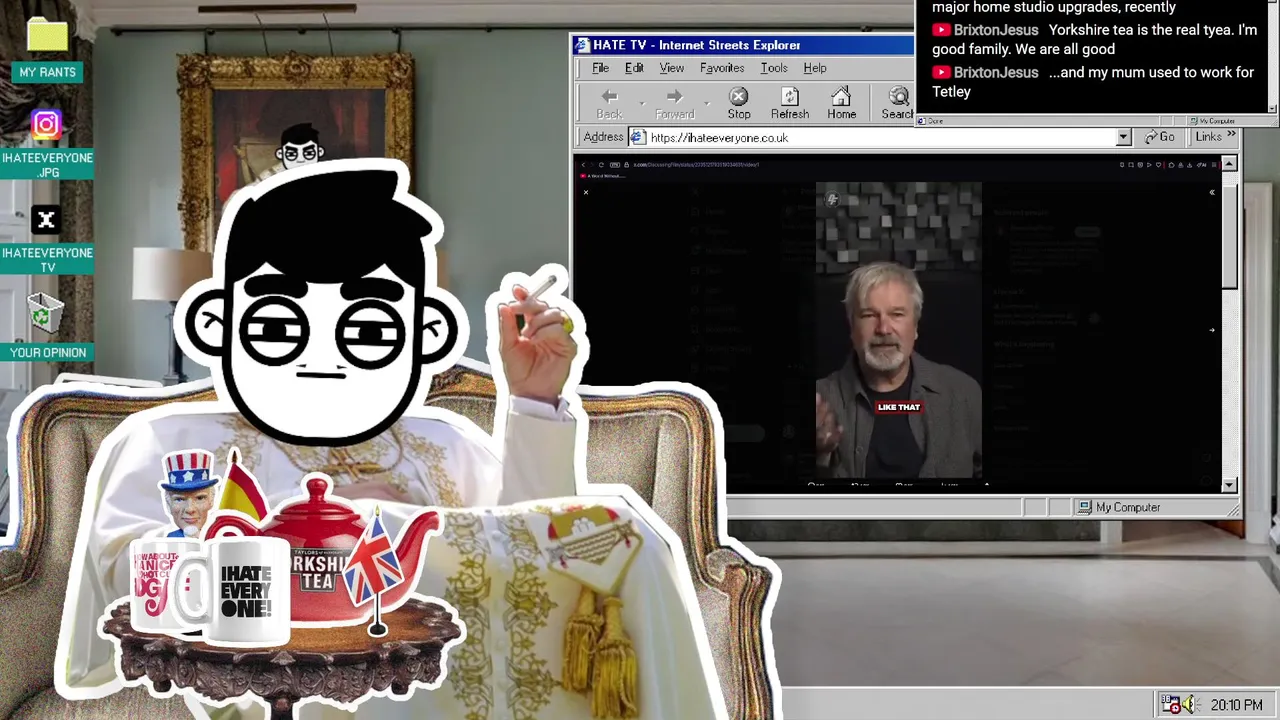Click the Address label in browser
The image size is (1280, 720).
(x=603, y=137)
